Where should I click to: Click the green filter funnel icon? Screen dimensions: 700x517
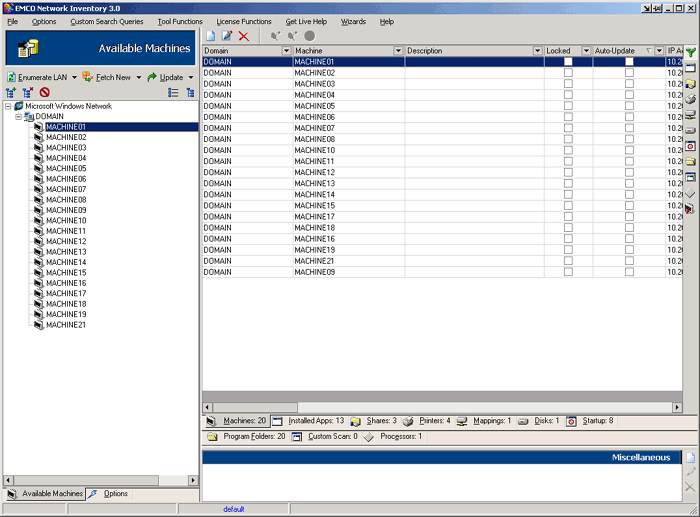point(691,52)
